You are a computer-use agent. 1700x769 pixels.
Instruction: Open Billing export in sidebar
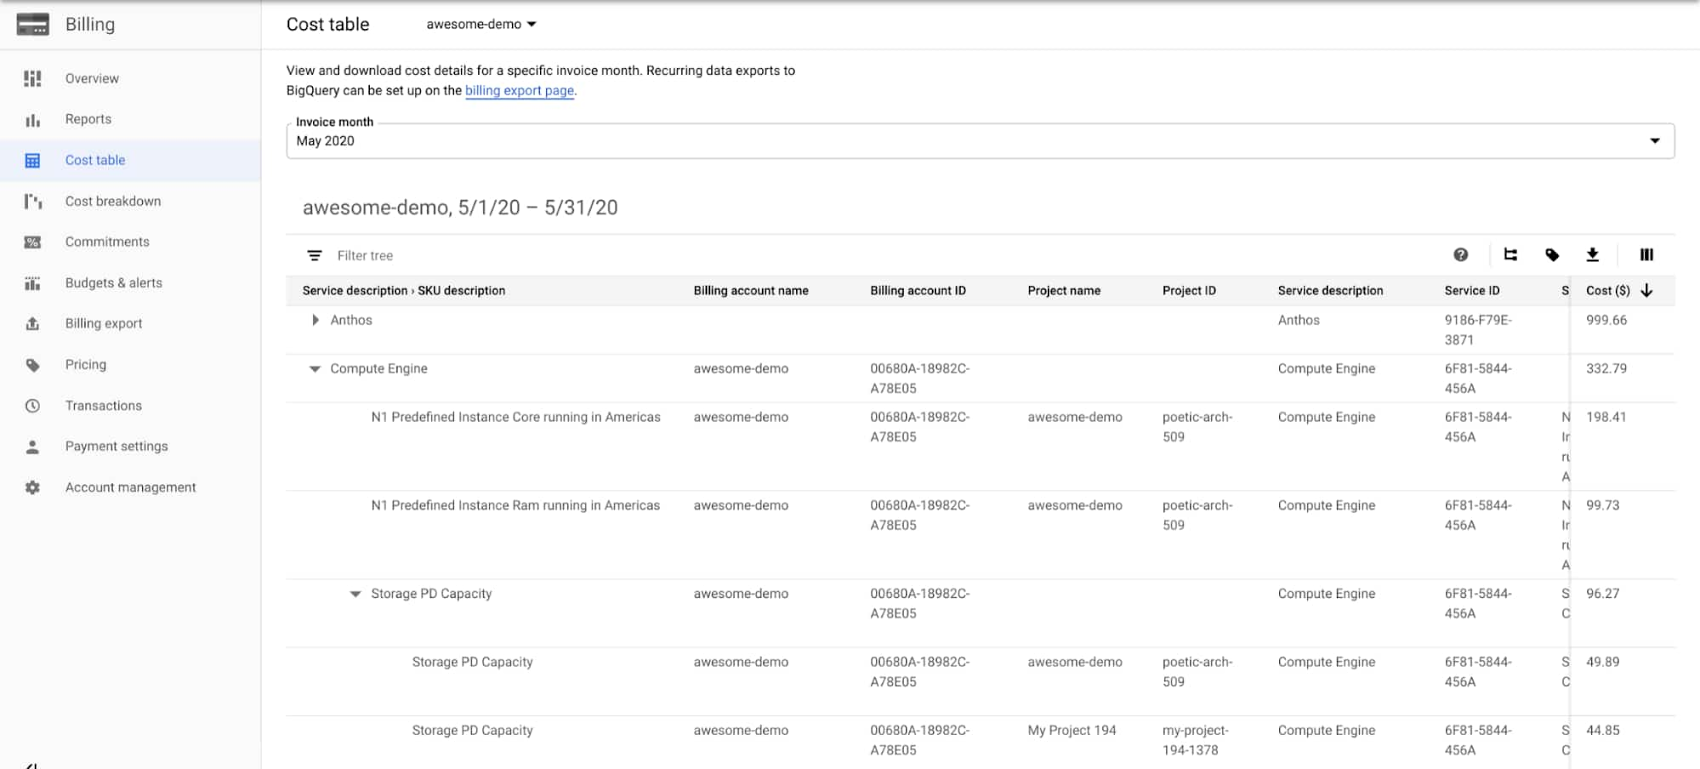tap(103, 324)
